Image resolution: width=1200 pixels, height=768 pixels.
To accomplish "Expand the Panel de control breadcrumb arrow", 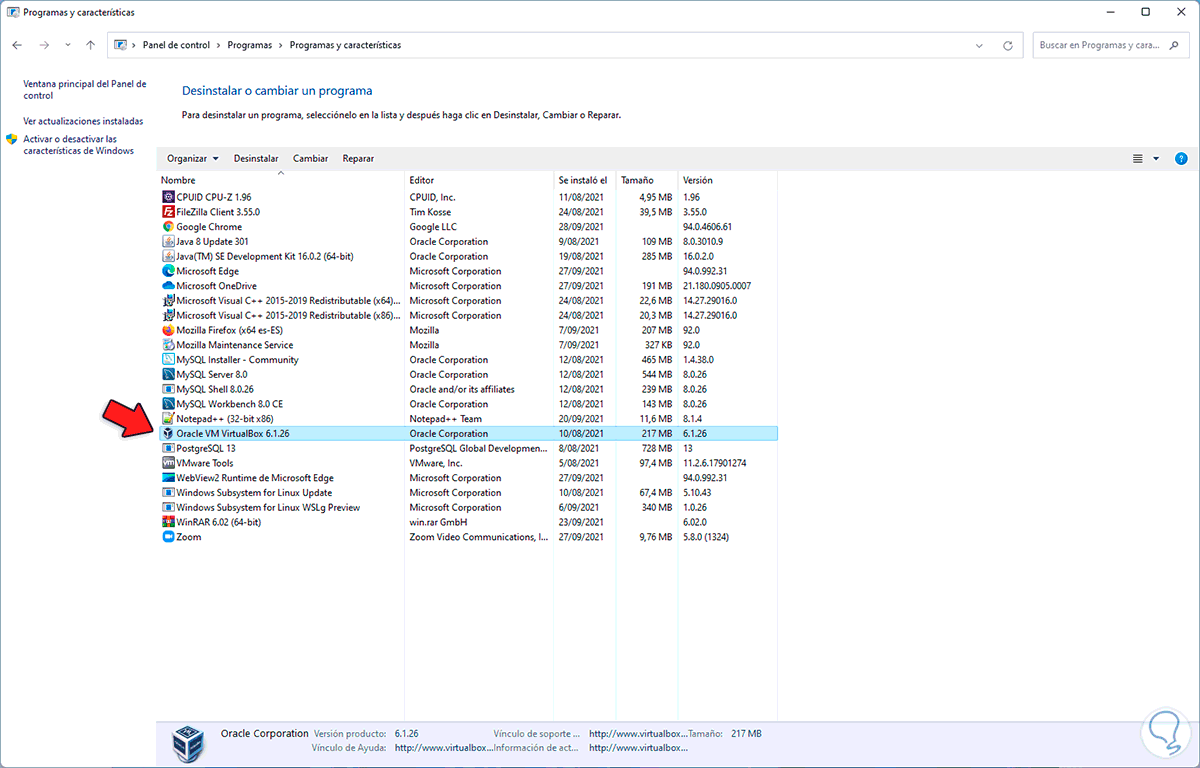I will [x=220, y=45].
